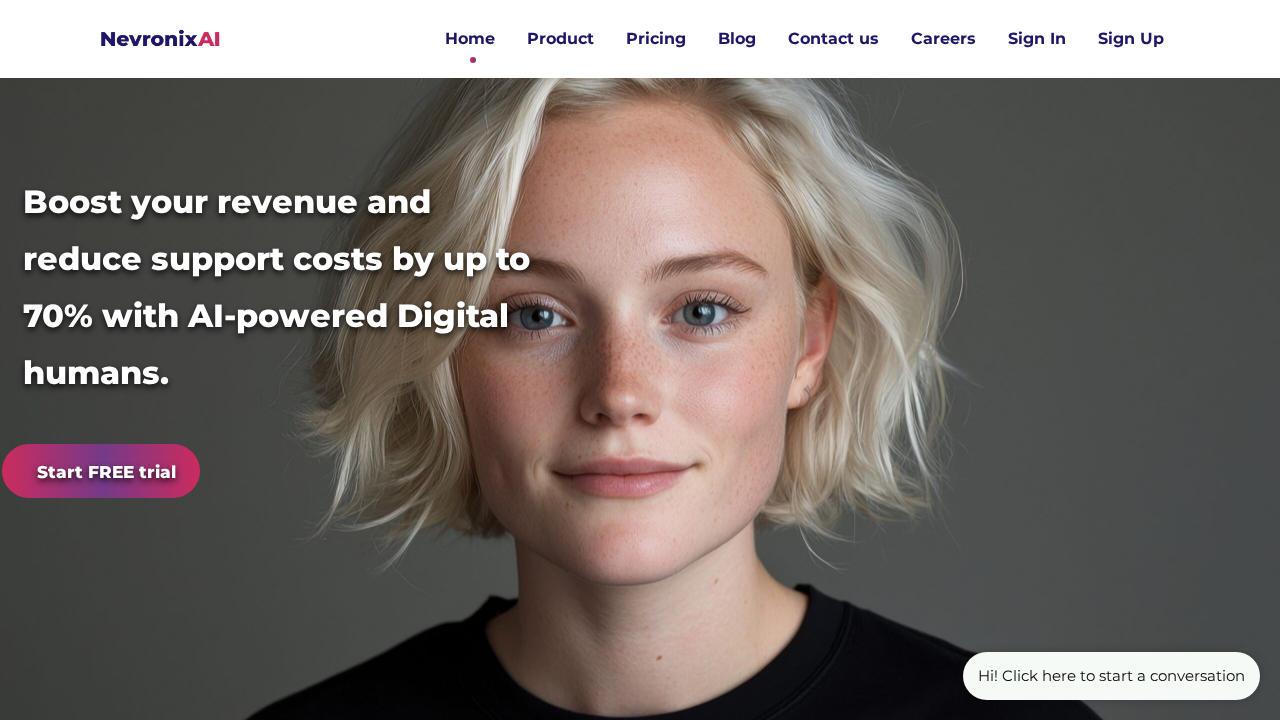This screenshot has height=720, width=1280.
Task: Click the "70% with AI-powered Digital" text line
Action: click(x=266, y=316)
